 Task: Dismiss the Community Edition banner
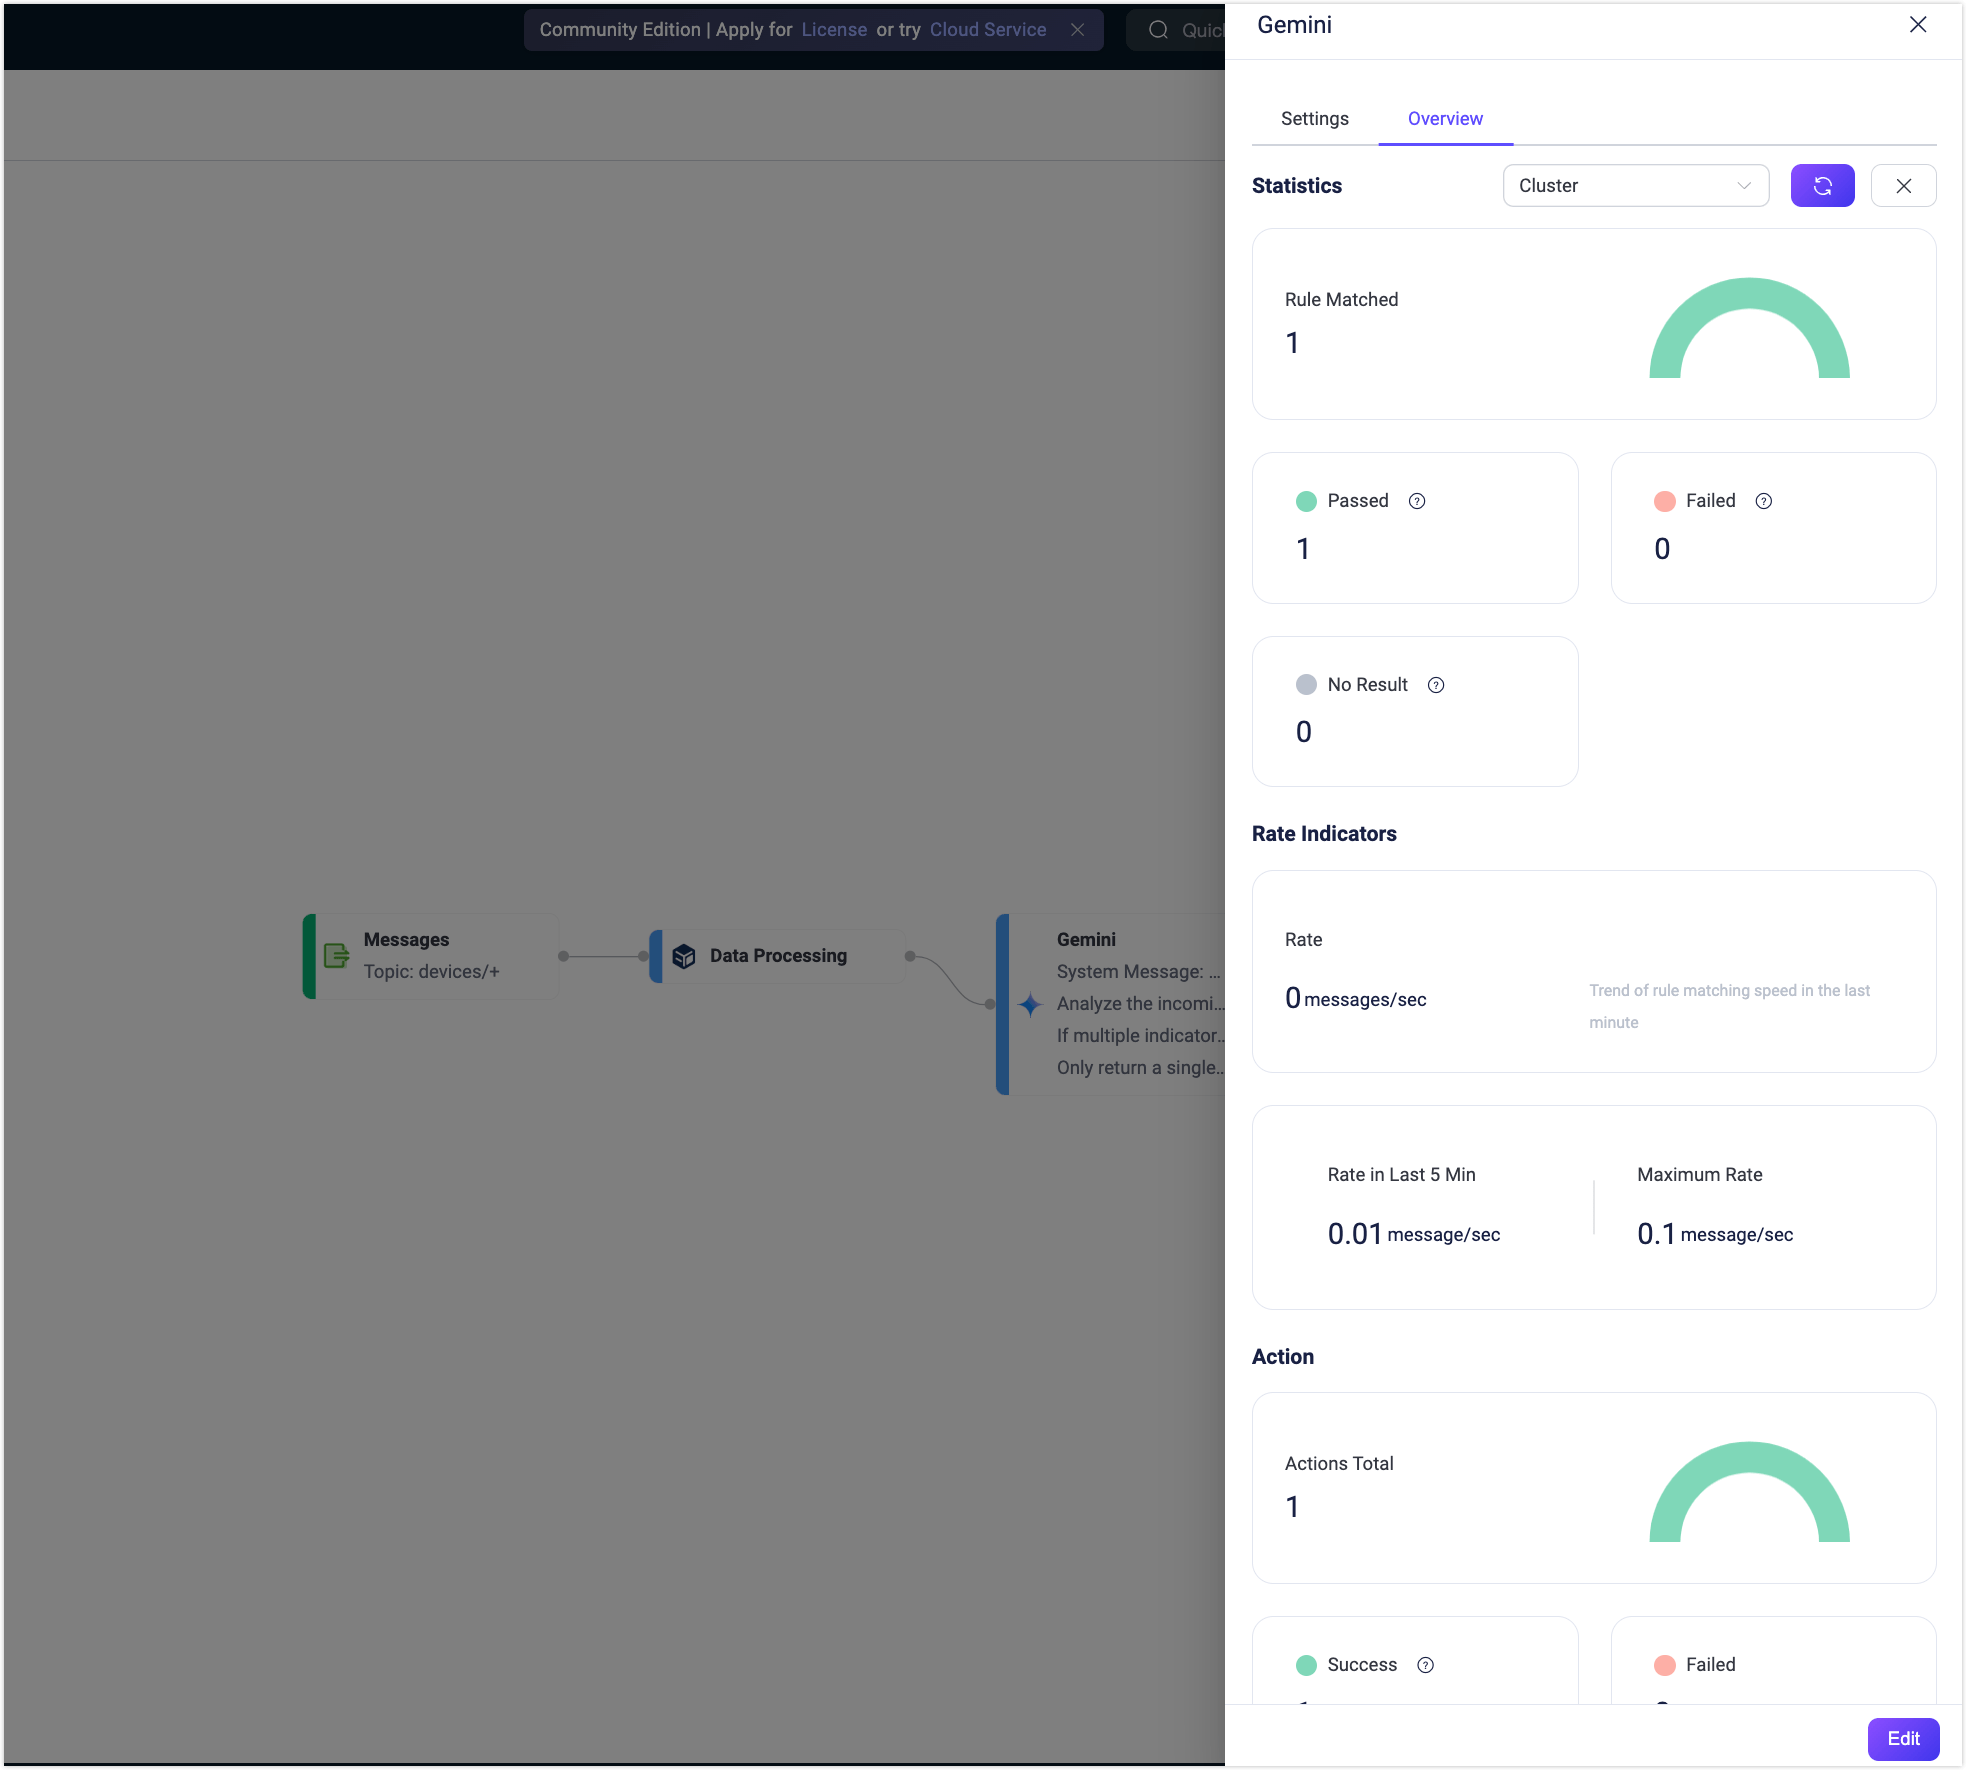[x=1078, y=30]
